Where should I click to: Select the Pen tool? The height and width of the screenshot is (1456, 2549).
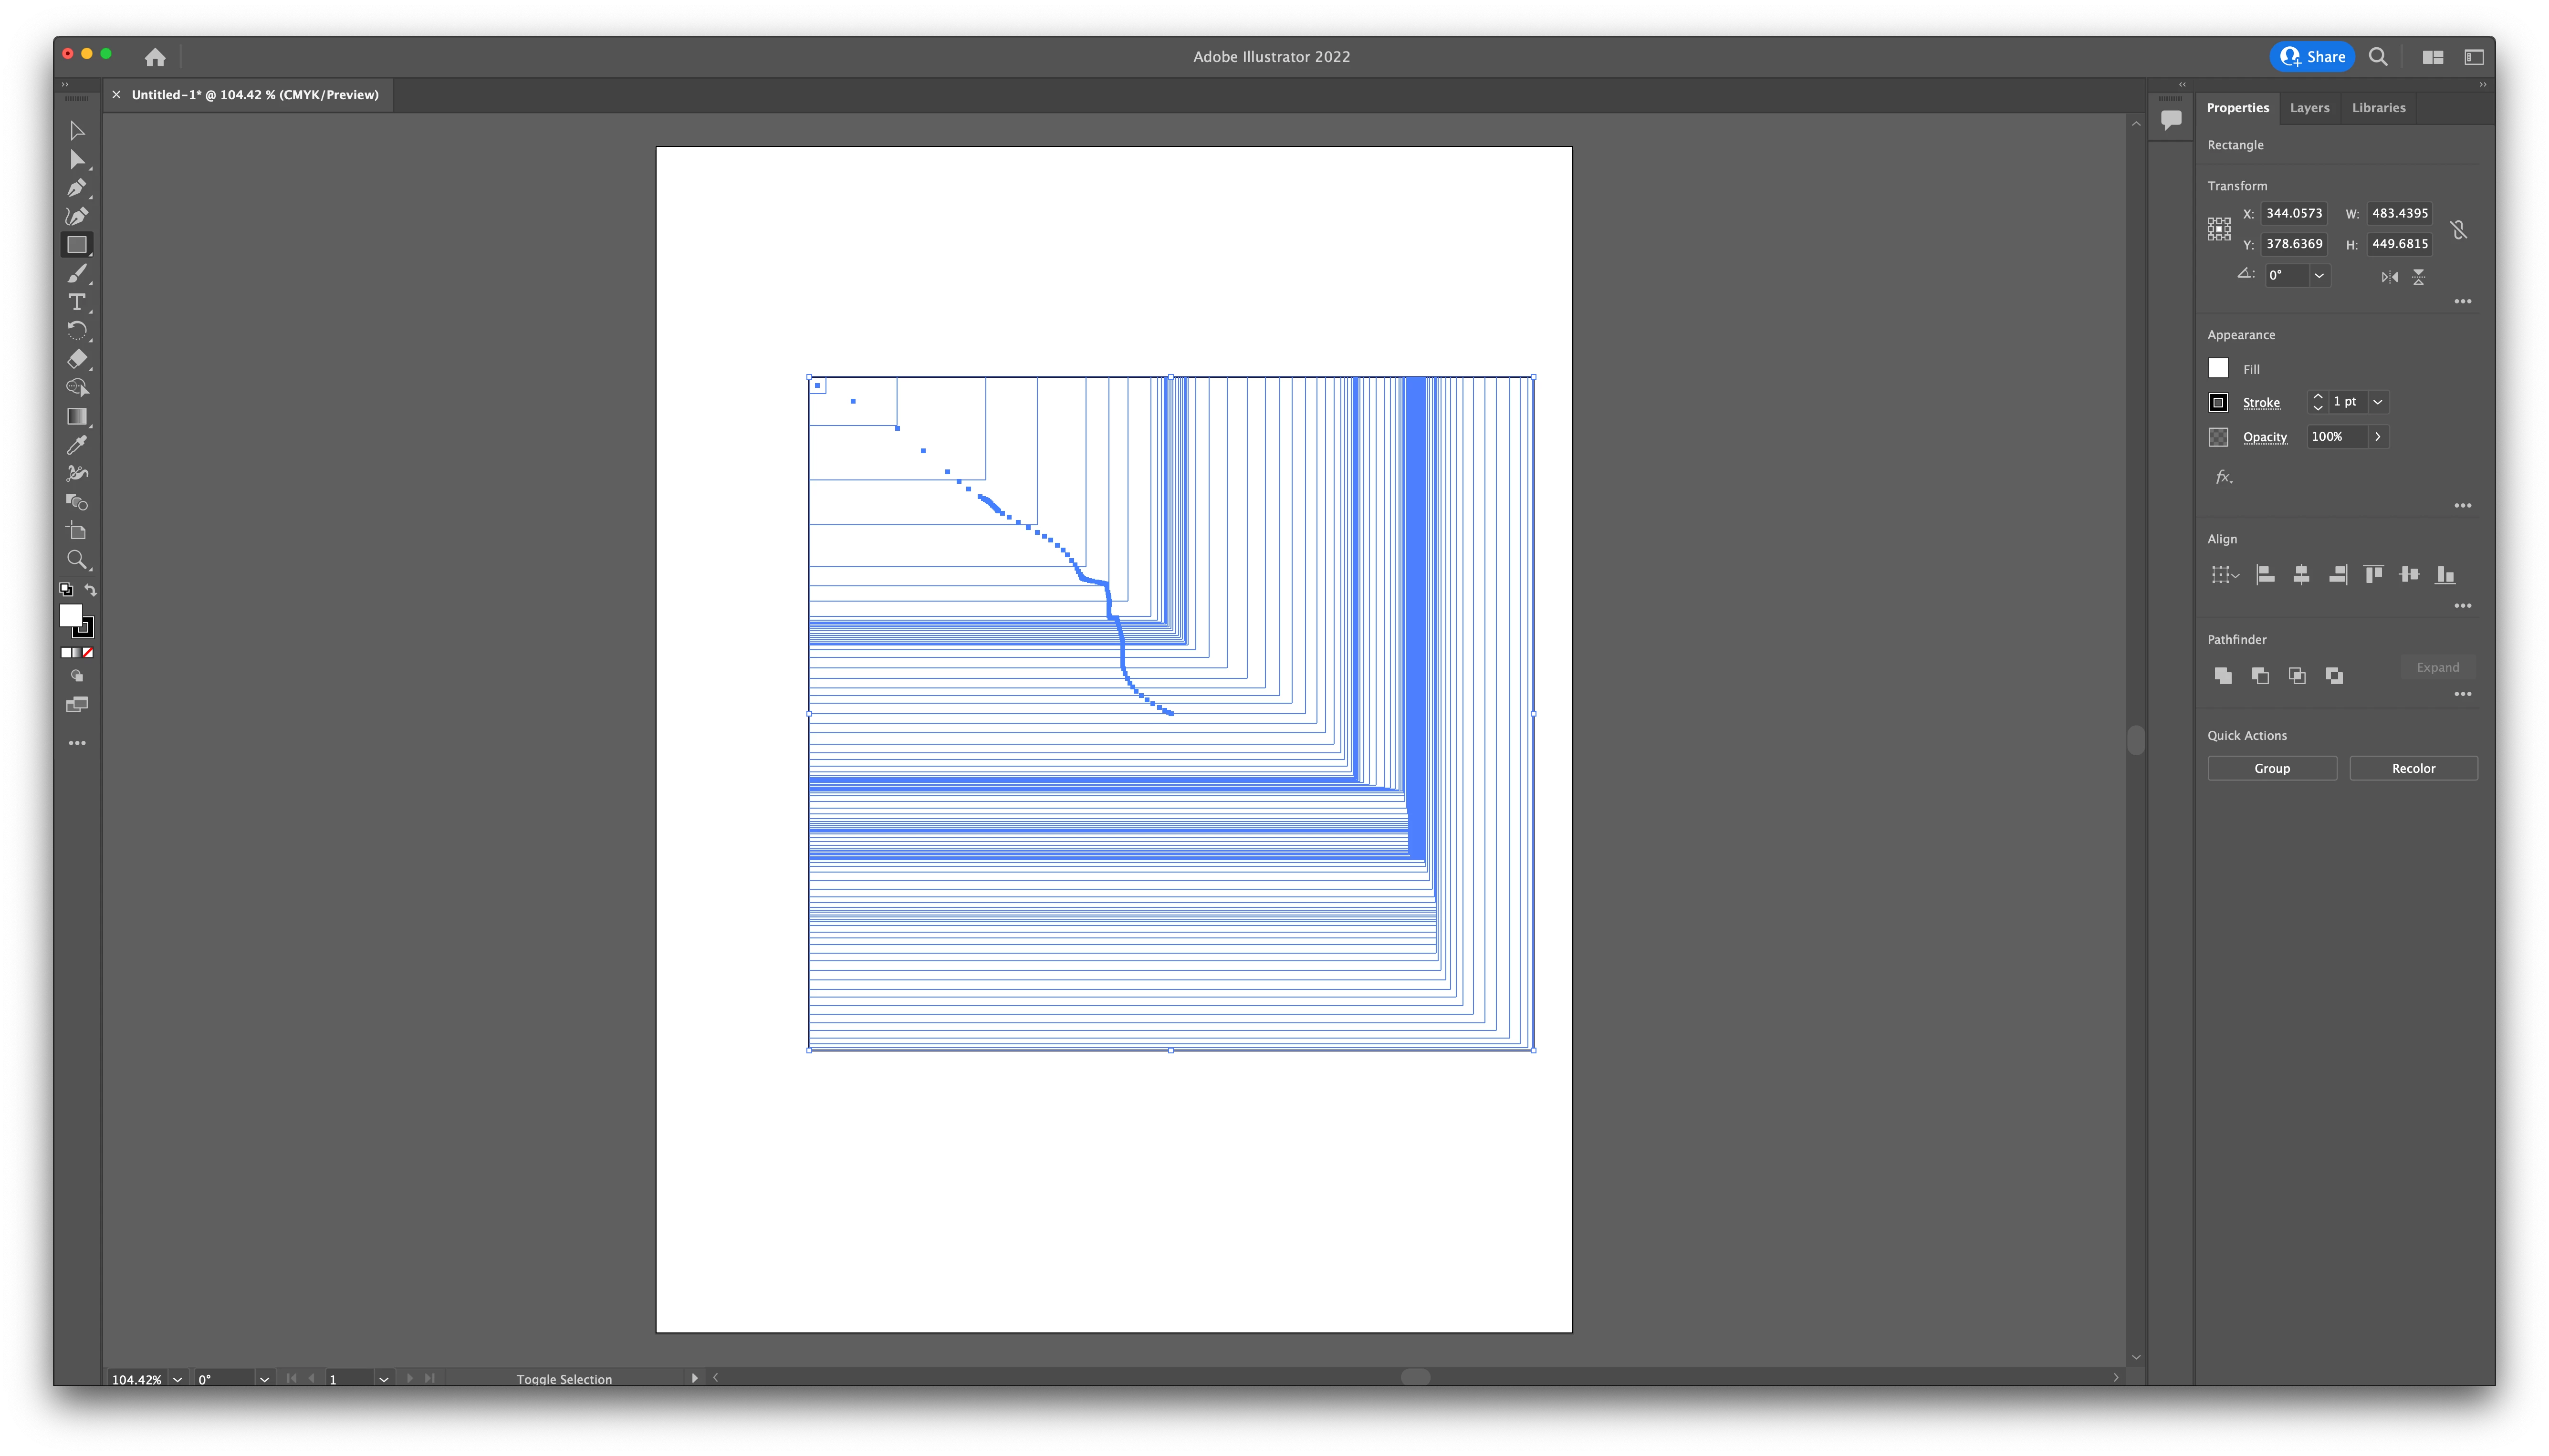pos(77,188)
